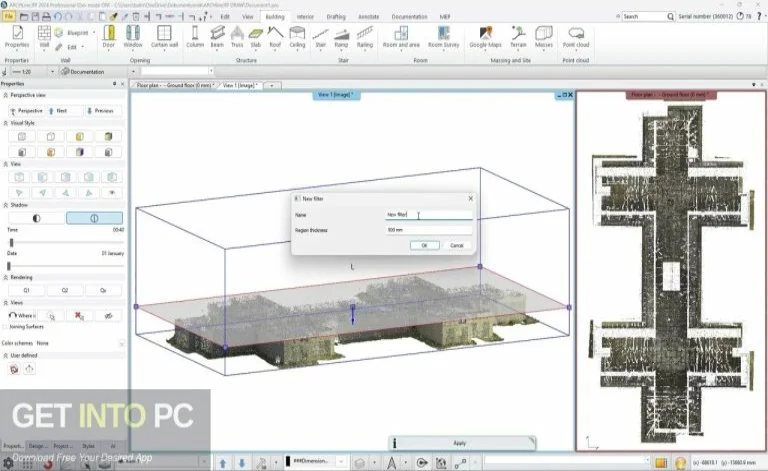Click the Room and area tool
Image resolution: width=768 pixels, height=471 pixels.
pos(401,36)
